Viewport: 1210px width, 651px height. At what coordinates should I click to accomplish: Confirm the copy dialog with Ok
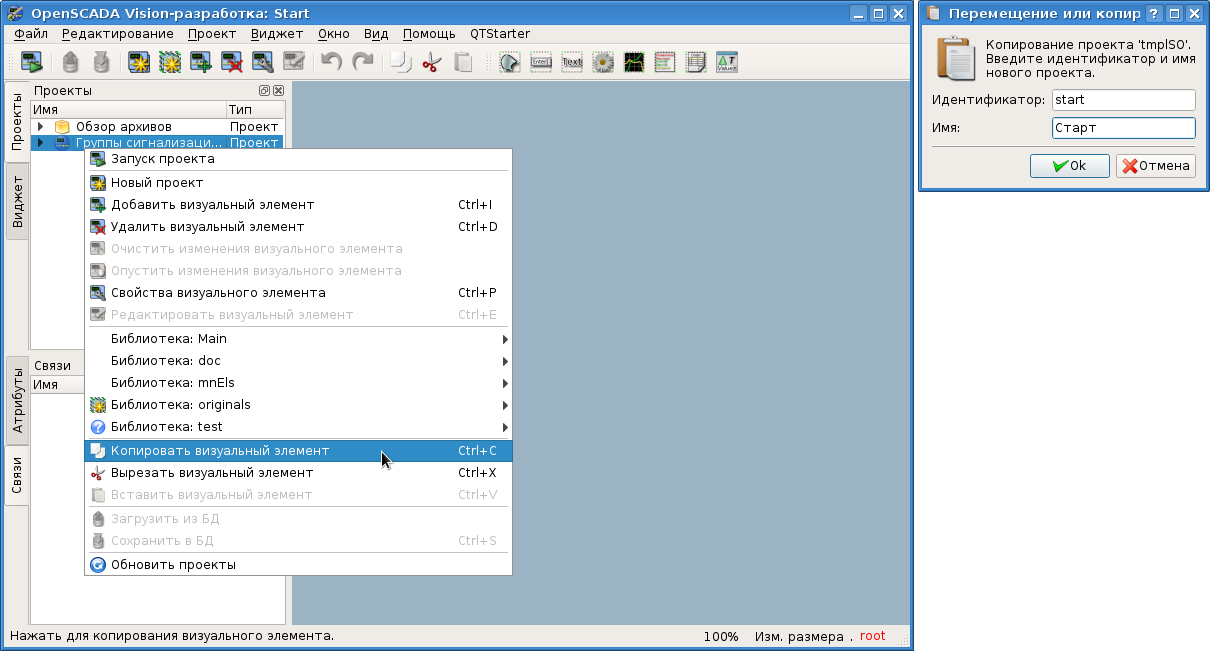tap(1070, 166)
